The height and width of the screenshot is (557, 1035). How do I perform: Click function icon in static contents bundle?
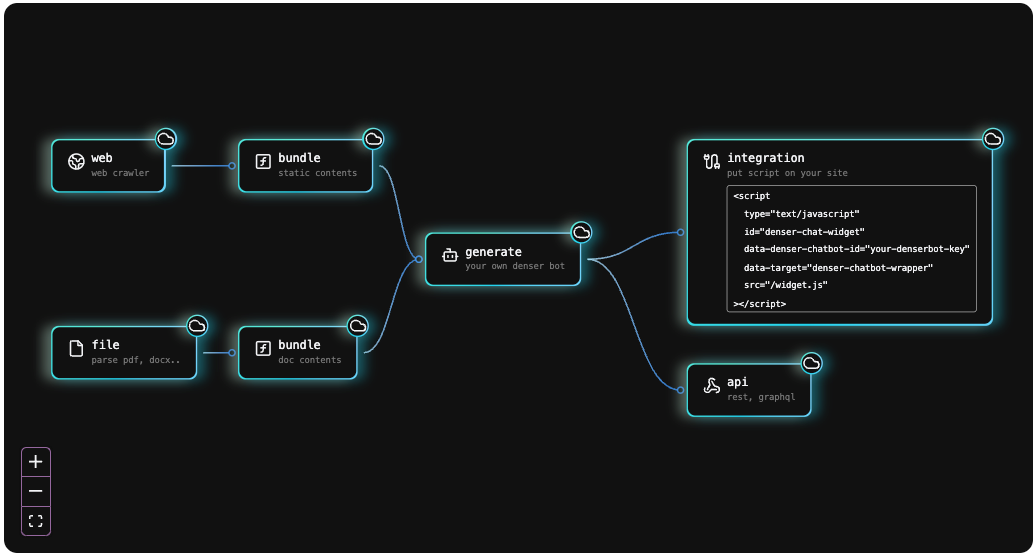263,162
